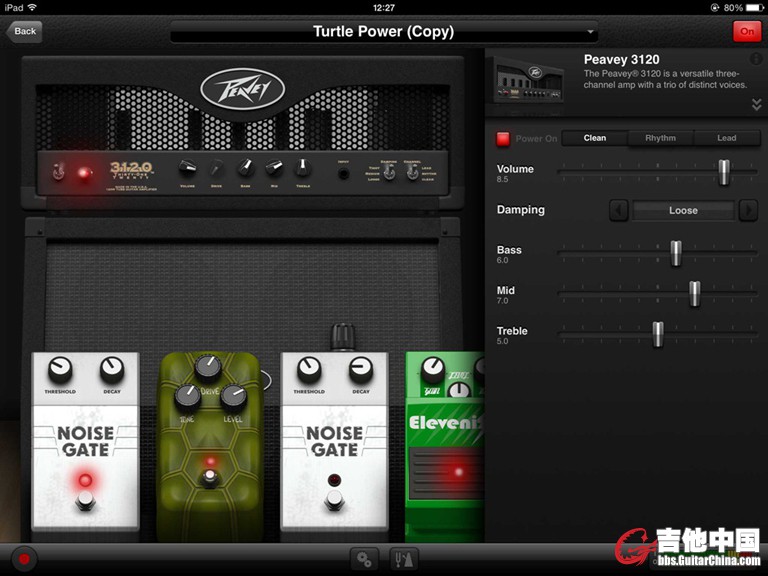Click the iPad Wi-Fi status icon
The width and height of the screenshot is (768, 576).
[32, 7]
